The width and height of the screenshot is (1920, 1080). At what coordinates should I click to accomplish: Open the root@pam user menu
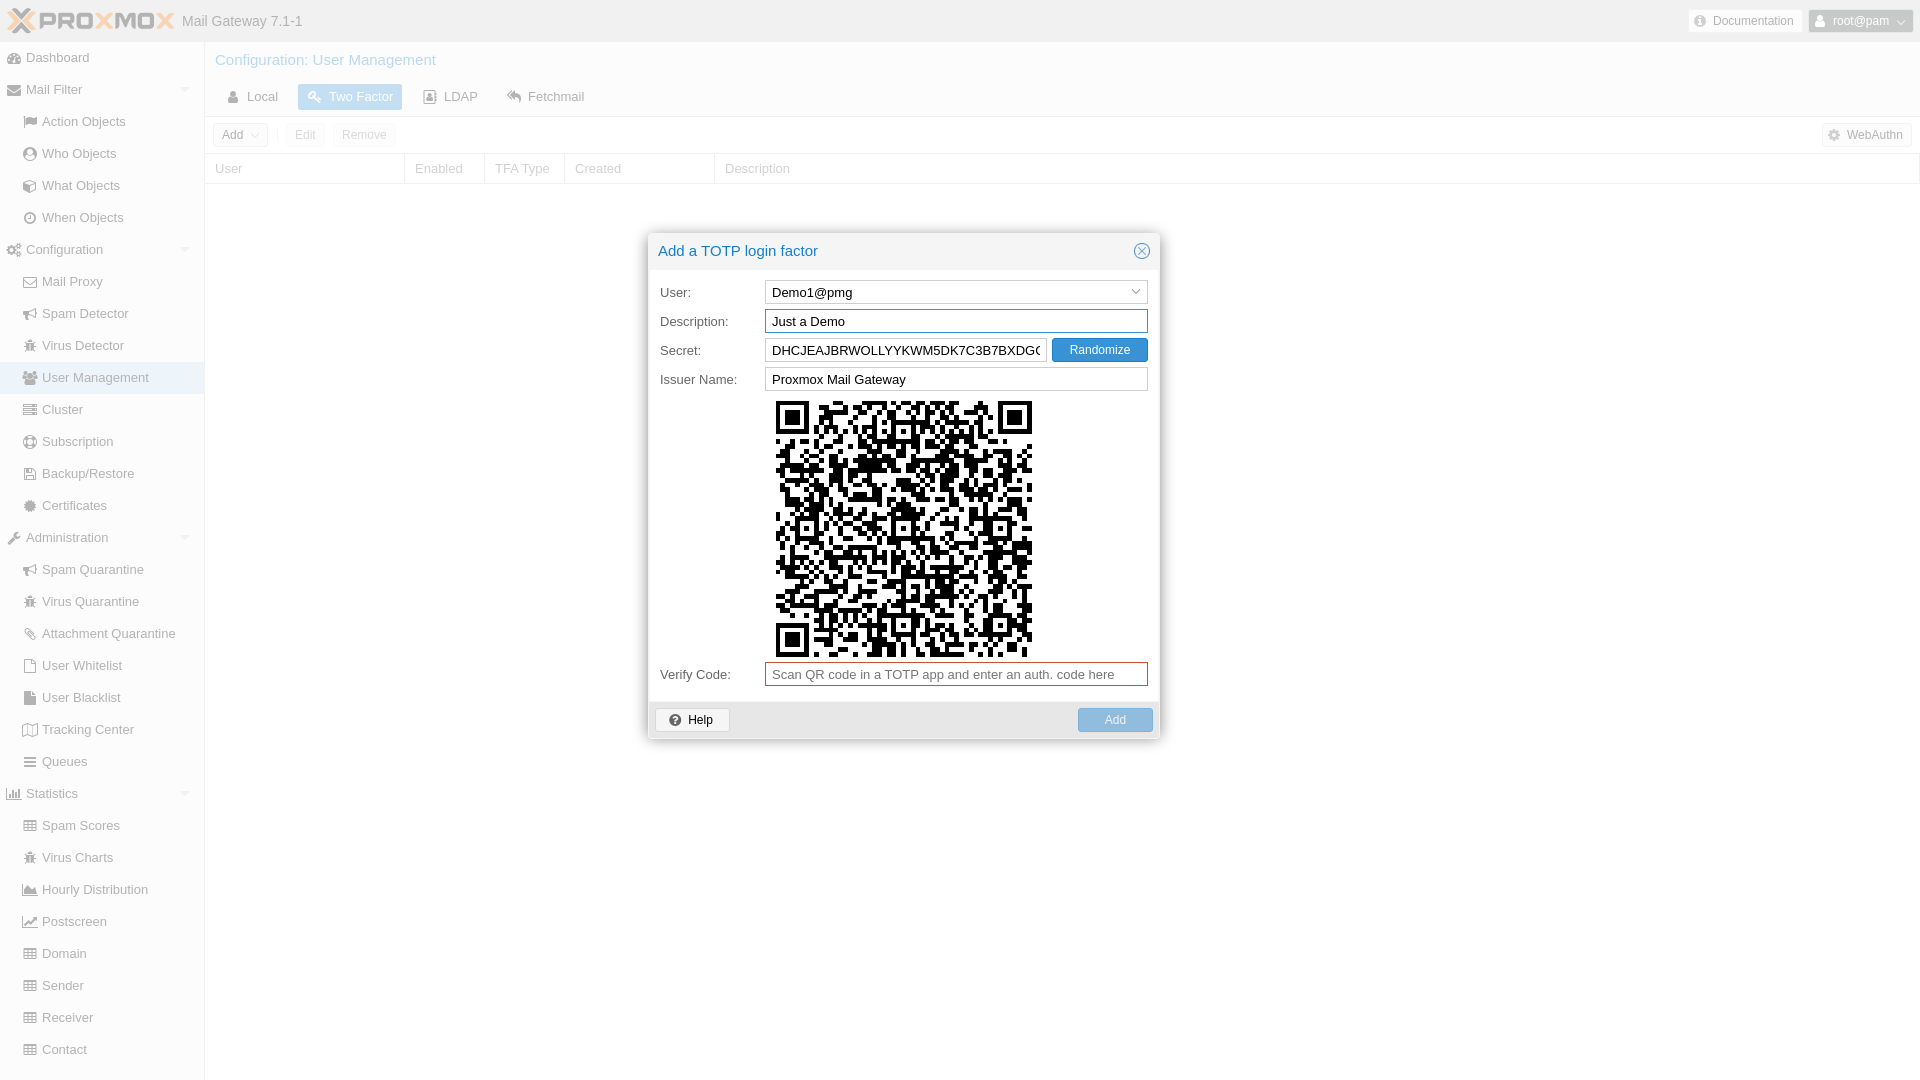point(1860,21)
